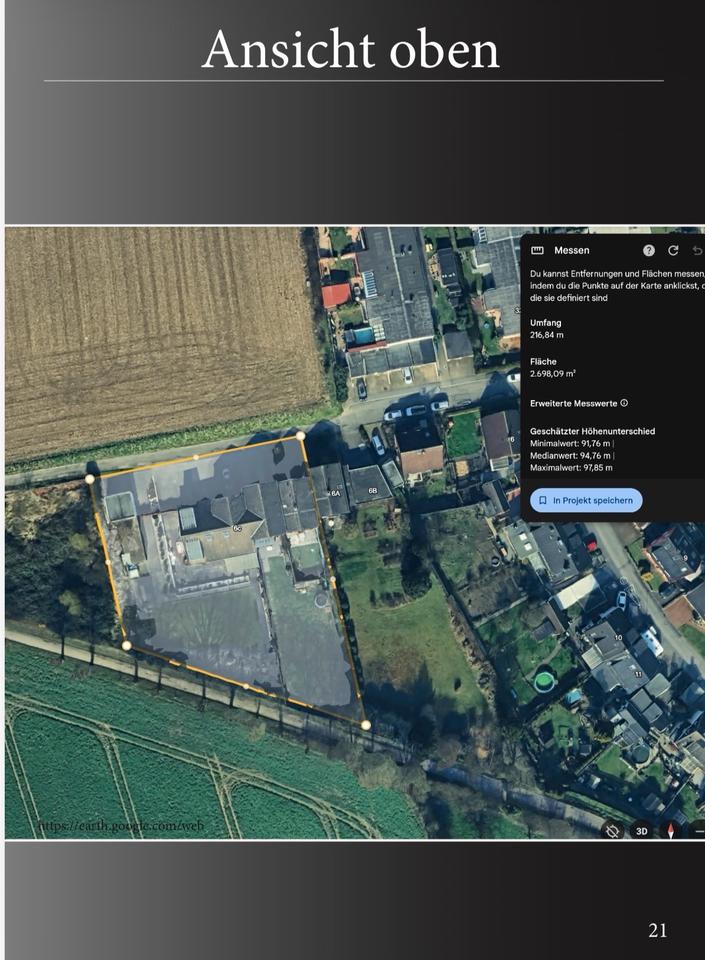Viewport: 705px width, 960px height.
Task: Restart measurement with the refresh icon
Action: pyautogui.click(x=673, y=251)
